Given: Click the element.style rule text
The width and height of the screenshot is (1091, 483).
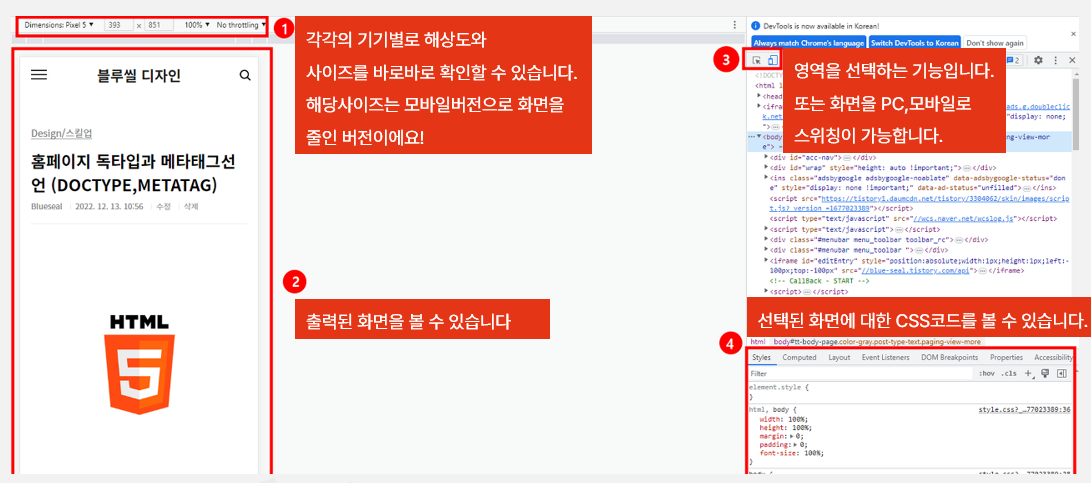Looking at the screenshot, I should [779, 386].
